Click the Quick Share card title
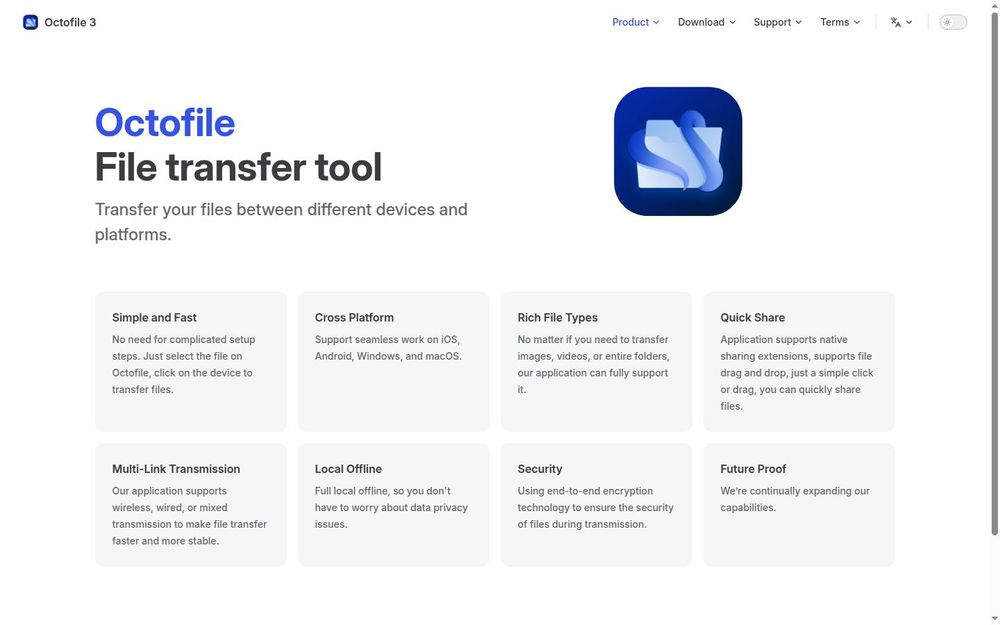The image size is (1000, 625). click(x=753, y=318)
